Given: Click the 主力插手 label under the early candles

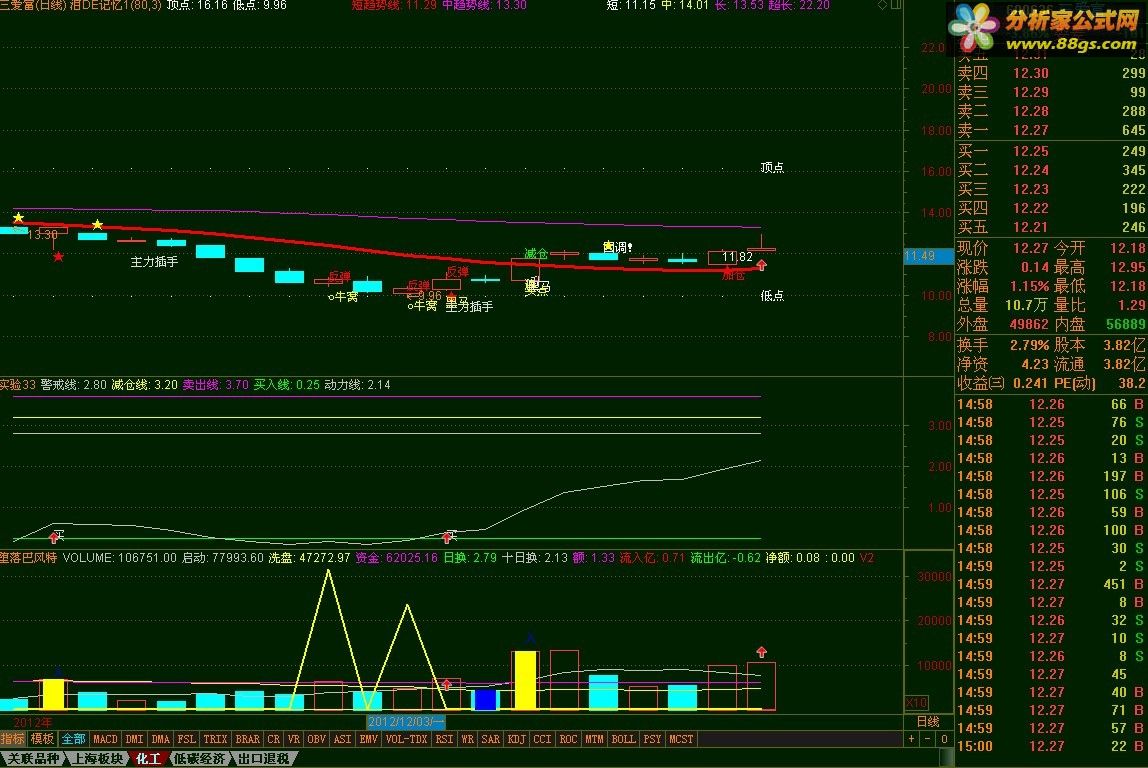Looking at the screenshot, I should coord(154,261).
